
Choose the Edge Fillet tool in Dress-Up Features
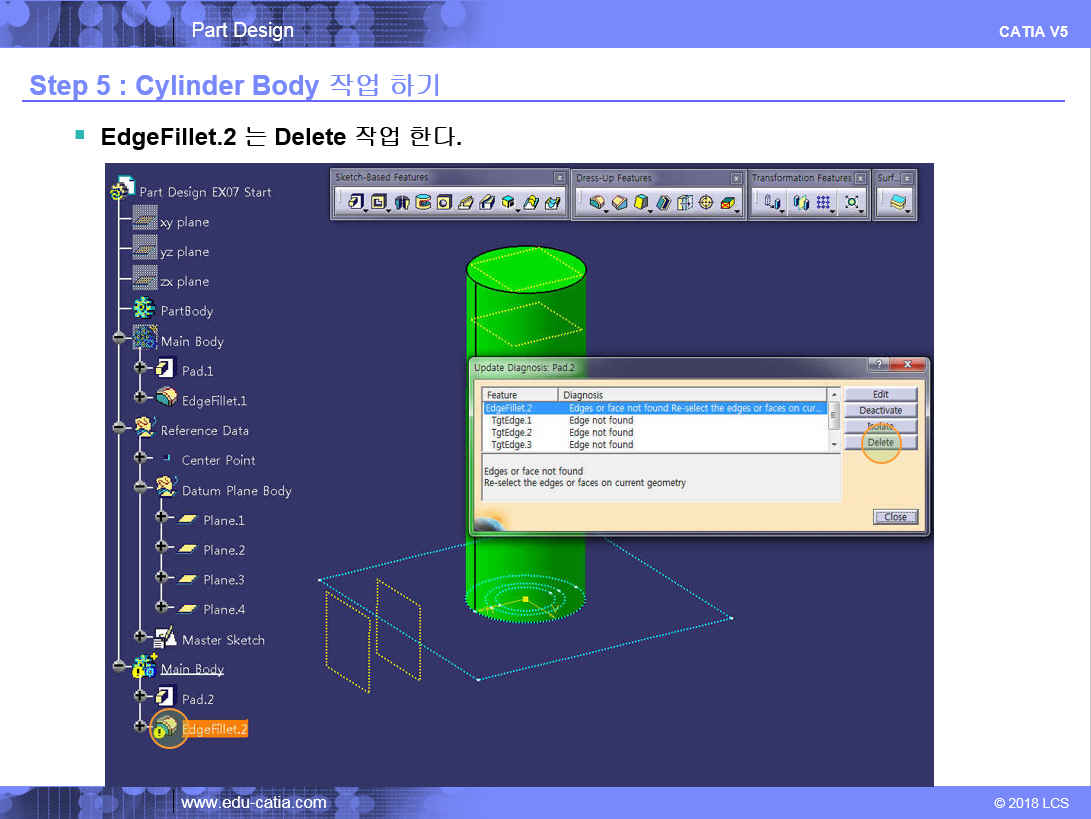click(597, 203)
